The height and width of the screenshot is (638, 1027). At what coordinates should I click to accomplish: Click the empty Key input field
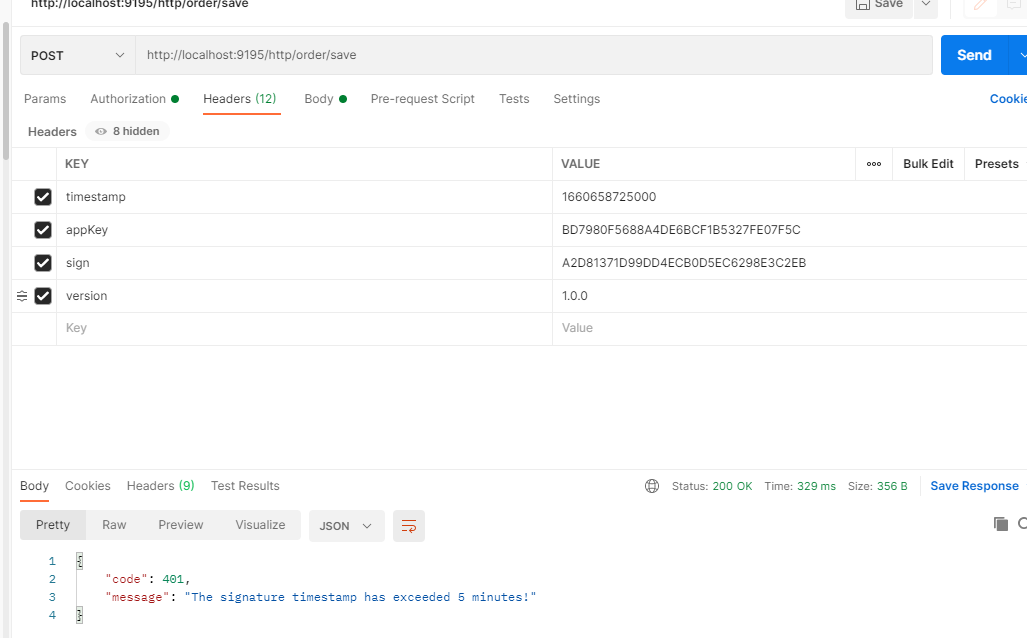click(305, 328)
